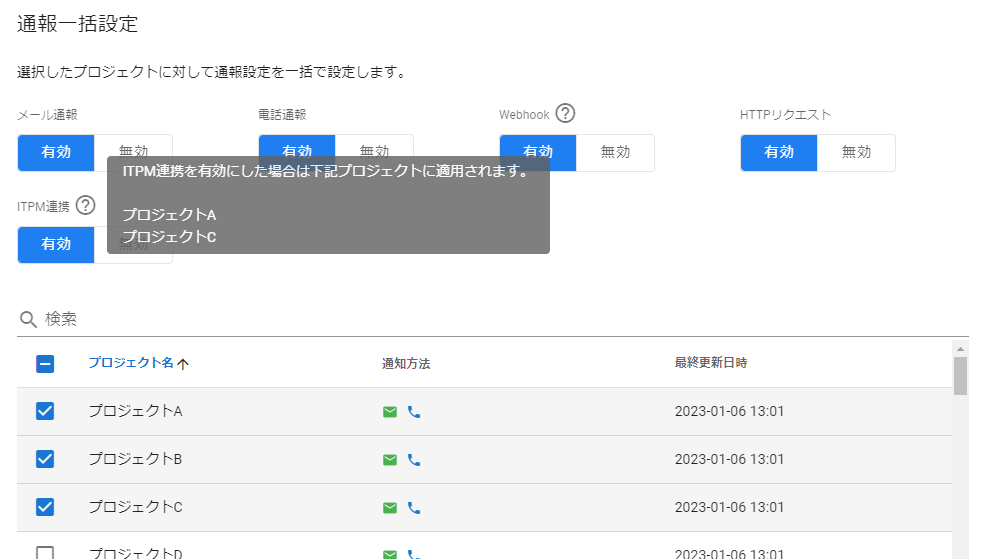Uncheck the プロジェクトA checkbox
Screen dimensions: 987x559
coord(45,411)
